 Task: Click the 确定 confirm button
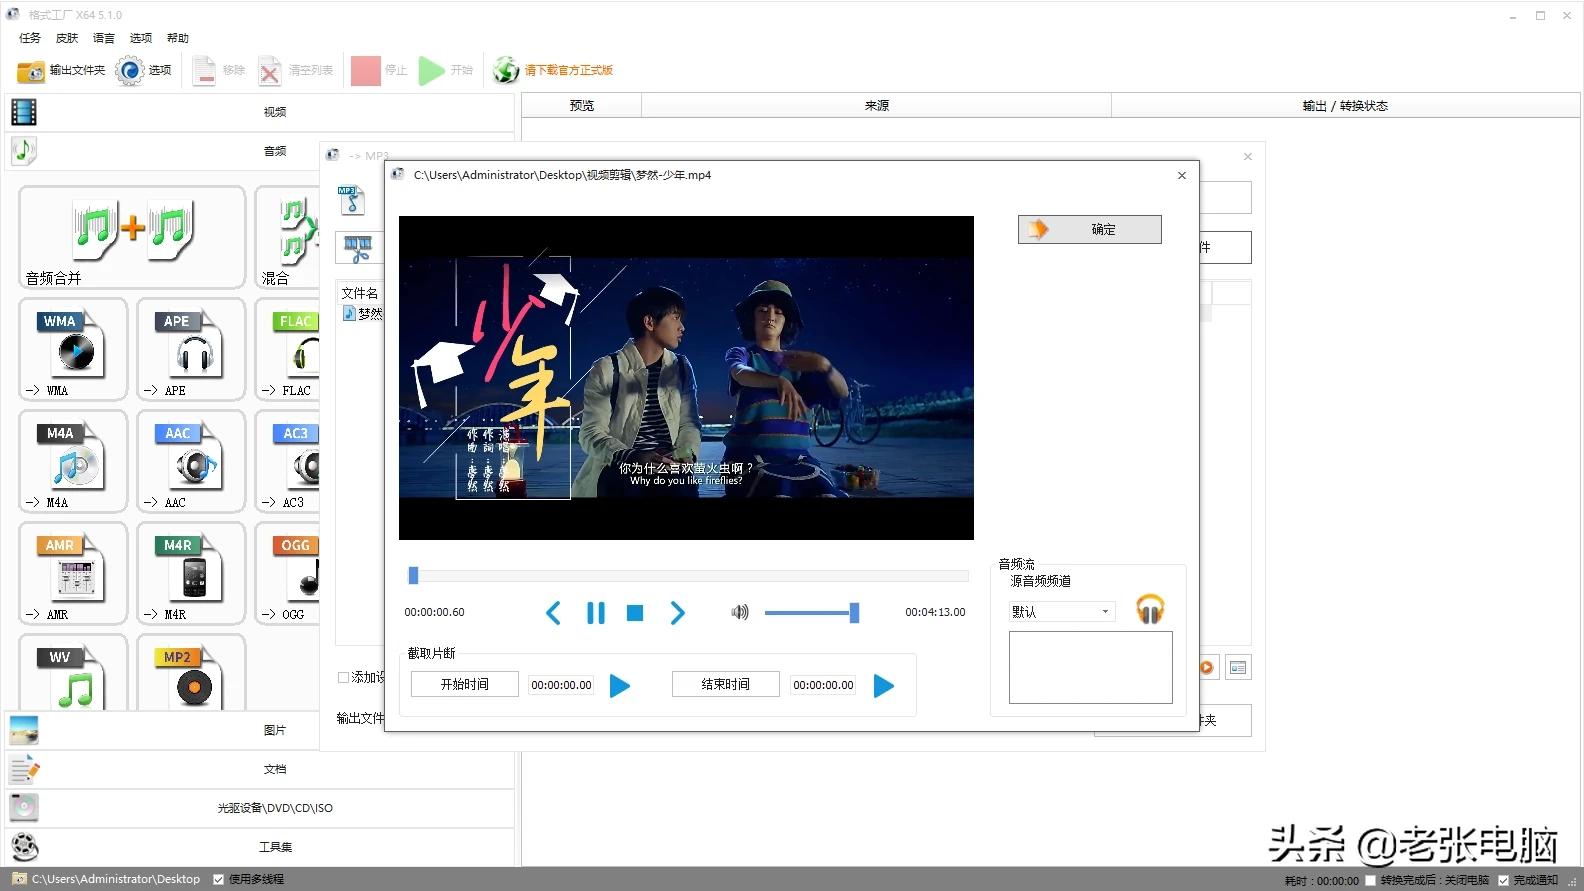click(1090, 229)
